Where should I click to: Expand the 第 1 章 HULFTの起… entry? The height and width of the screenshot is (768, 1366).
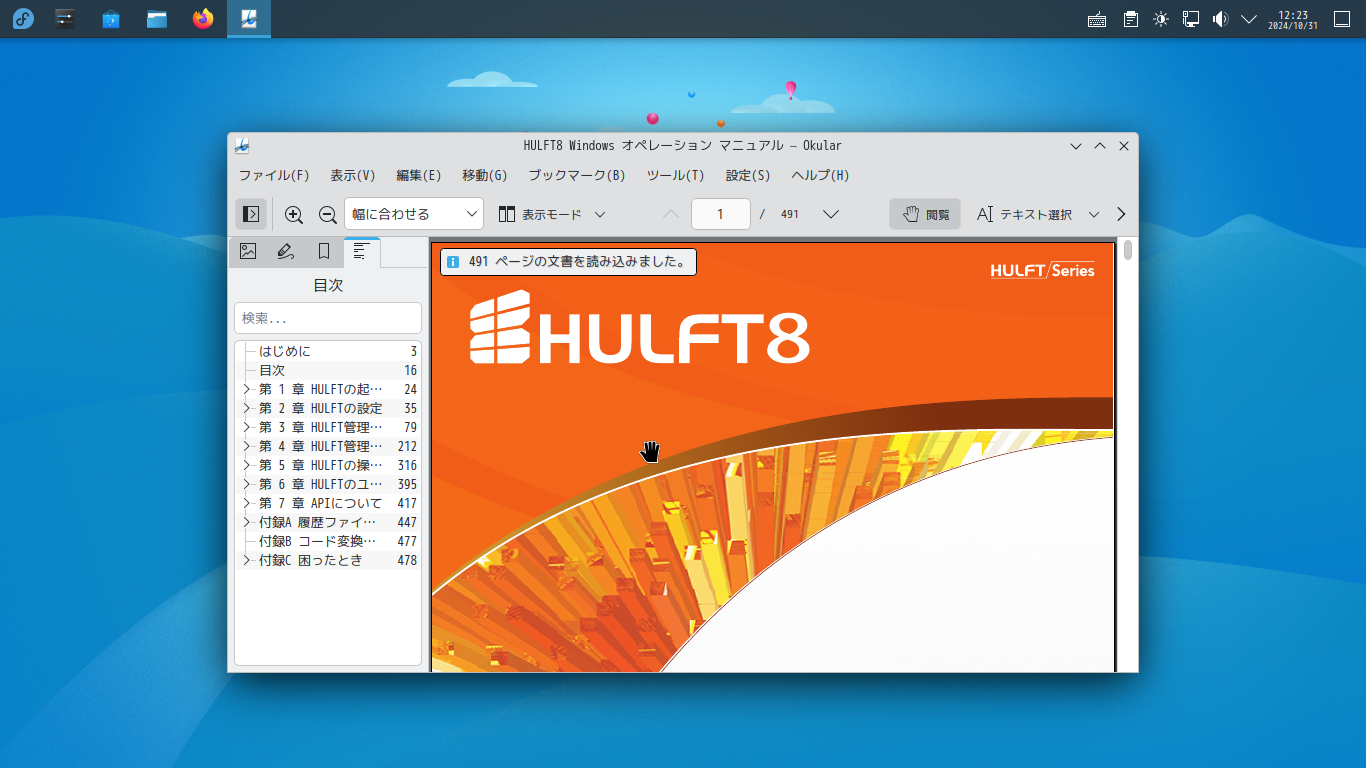247,389
